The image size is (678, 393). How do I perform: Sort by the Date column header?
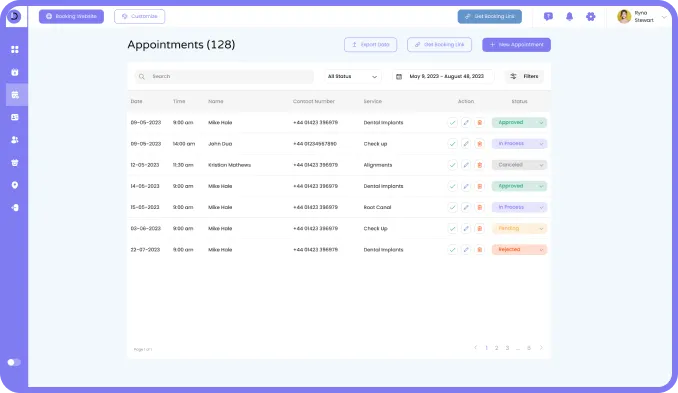(x=137, y=102)
